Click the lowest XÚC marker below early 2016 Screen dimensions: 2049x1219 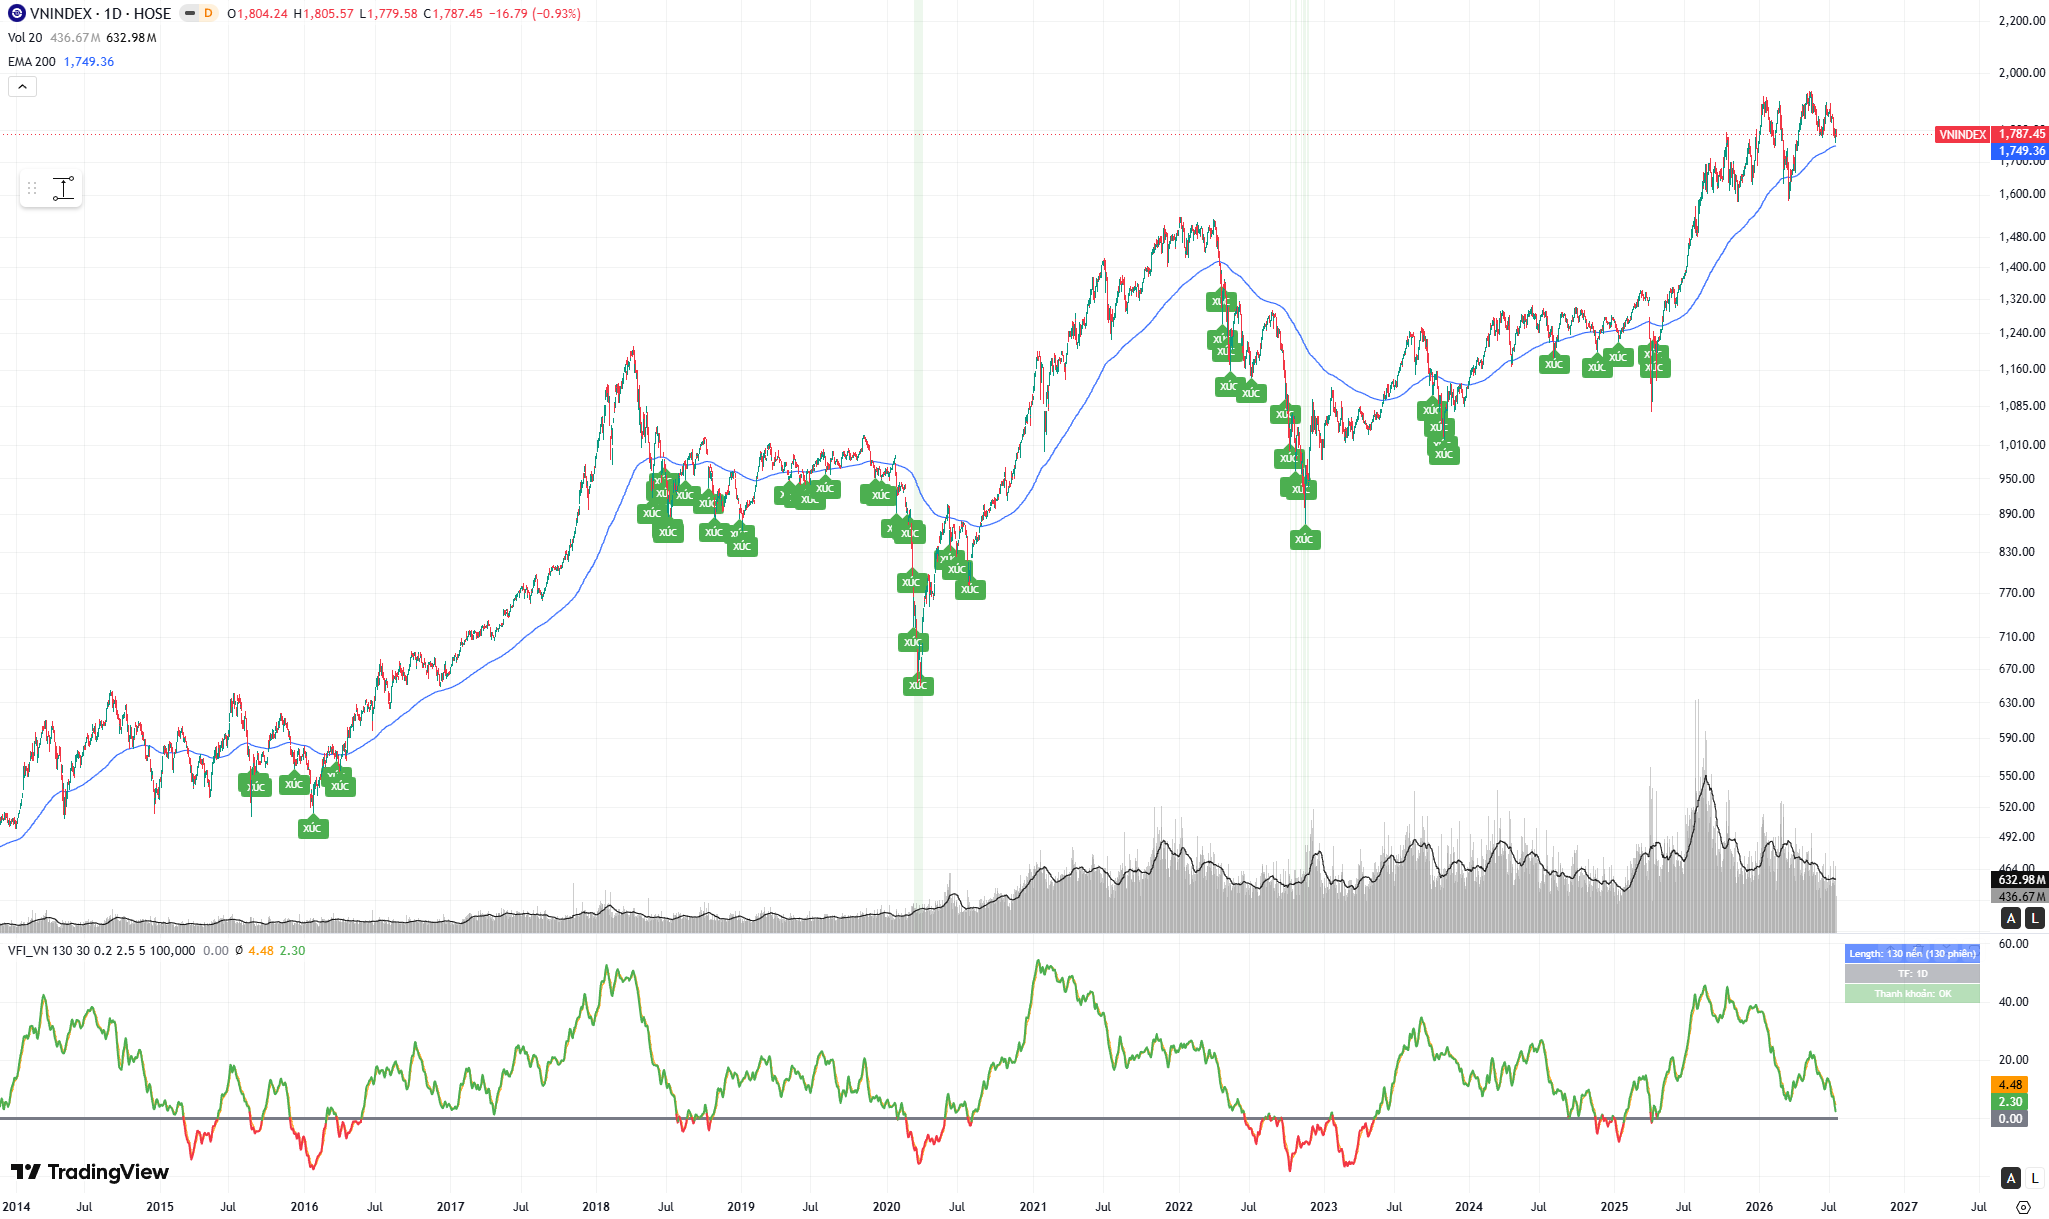(313, 828)
